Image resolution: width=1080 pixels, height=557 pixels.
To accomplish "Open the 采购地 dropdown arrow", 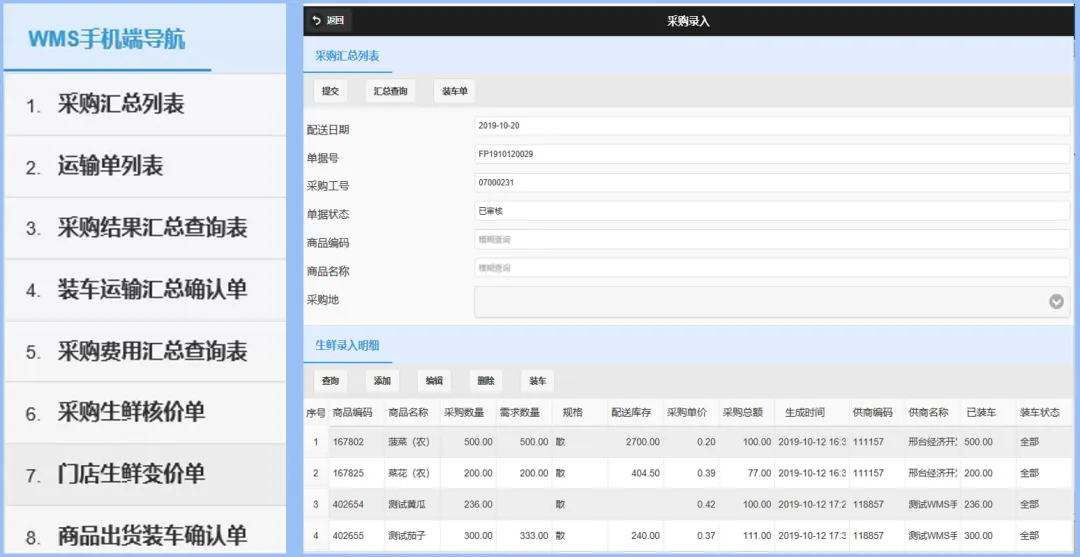I will coord(1056,302).
